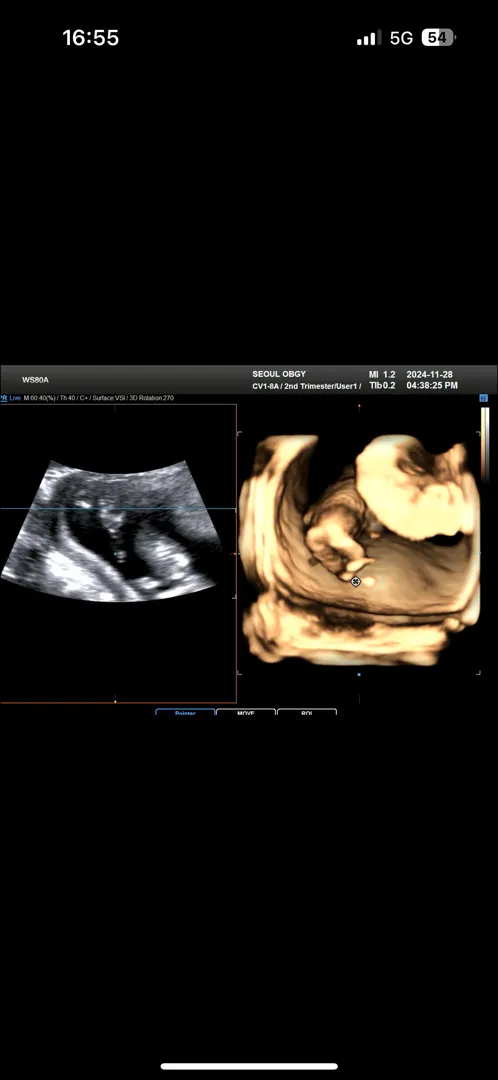Click the blue R icon above color bar
Viewport: 498px width, 1080px height.
484,398
